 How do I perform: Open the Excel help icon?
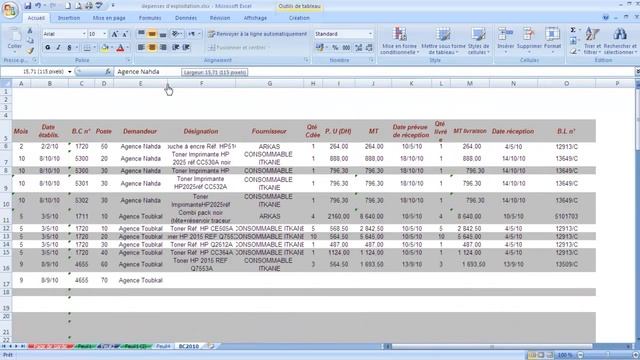(x=606, y=18)
